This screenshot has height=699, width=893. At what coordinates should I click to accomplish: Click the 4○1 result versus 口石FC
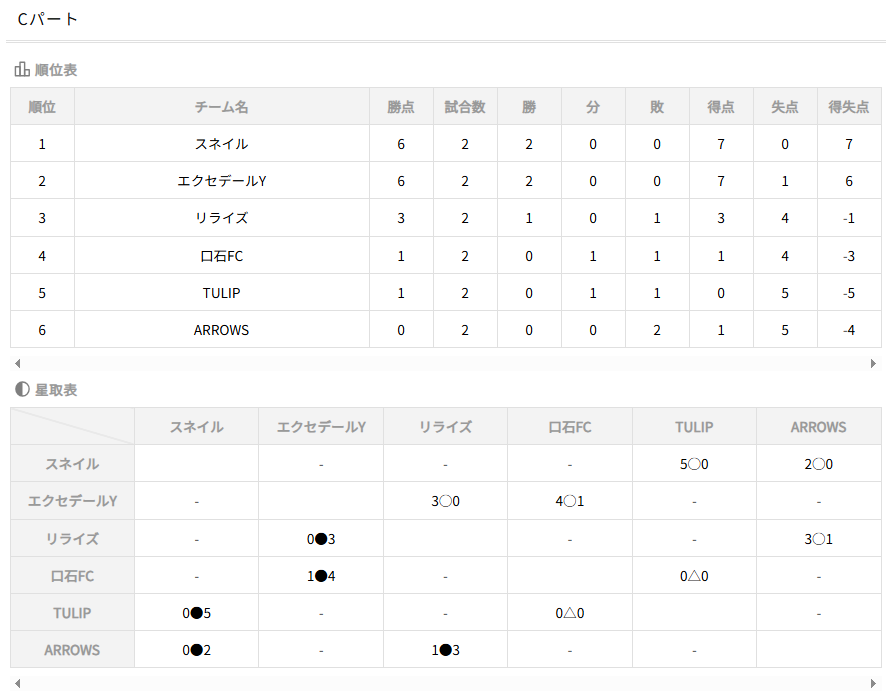569,501
